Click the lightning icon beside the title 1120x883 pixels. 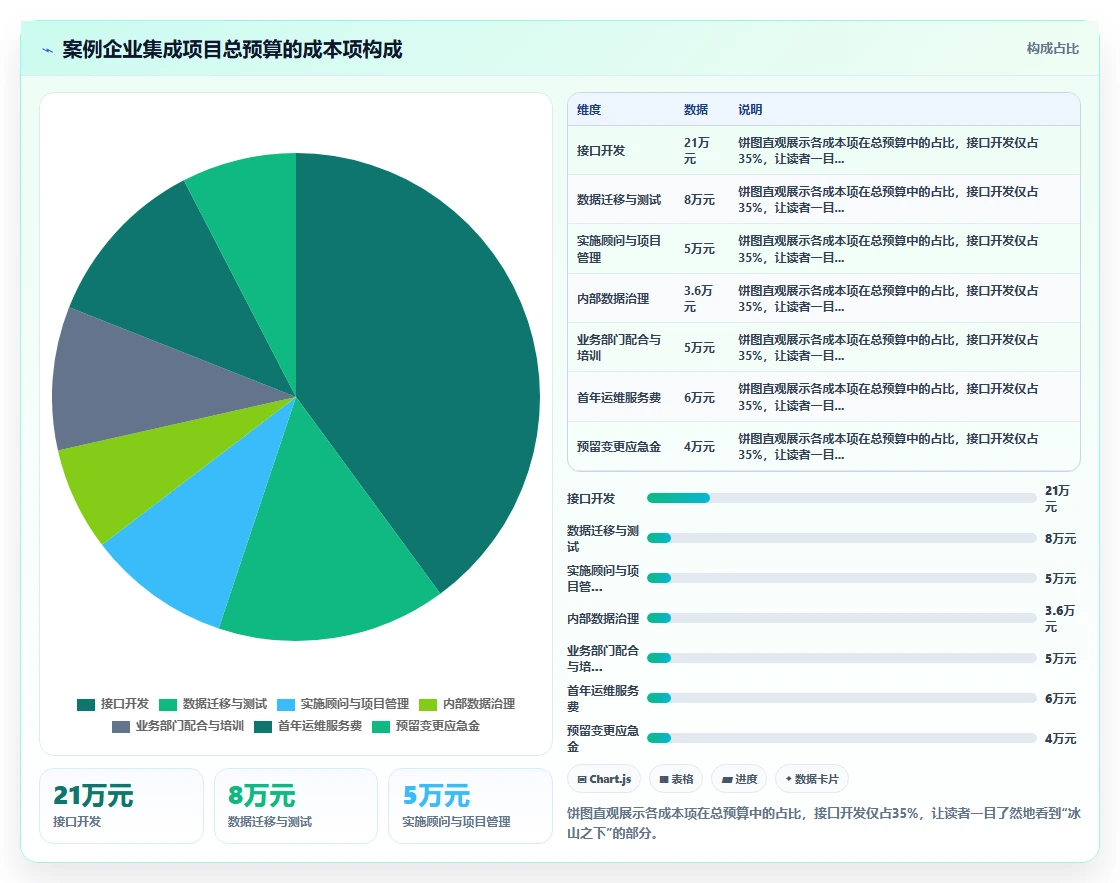48,50
